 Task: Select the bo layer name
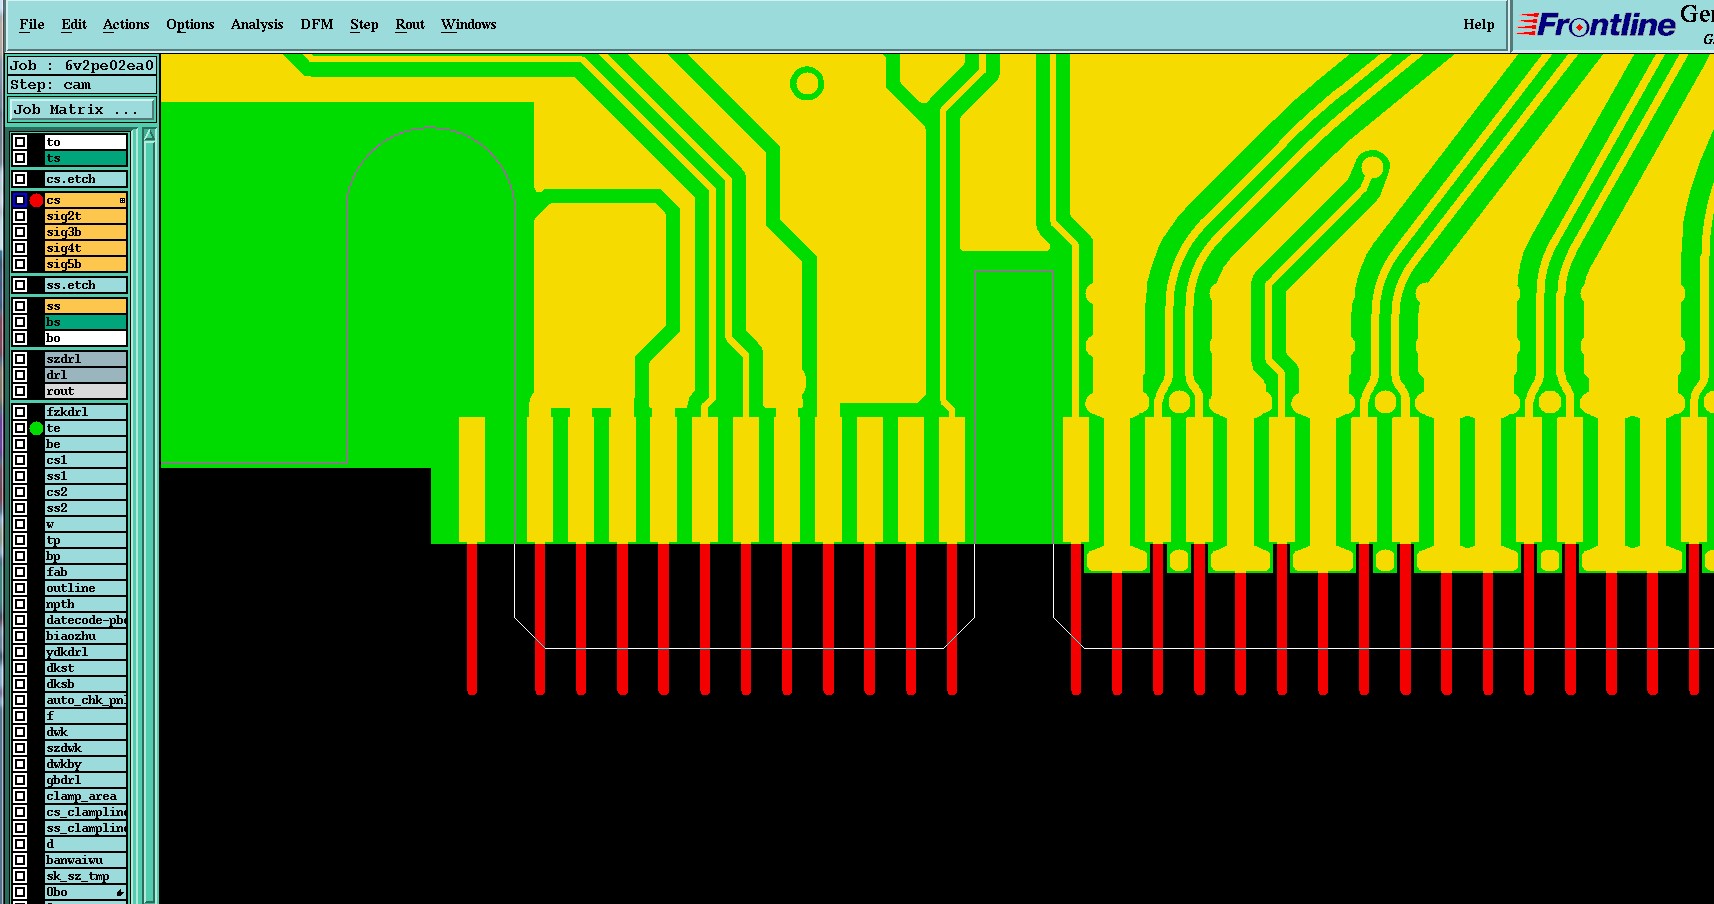(x=86, y=338)
